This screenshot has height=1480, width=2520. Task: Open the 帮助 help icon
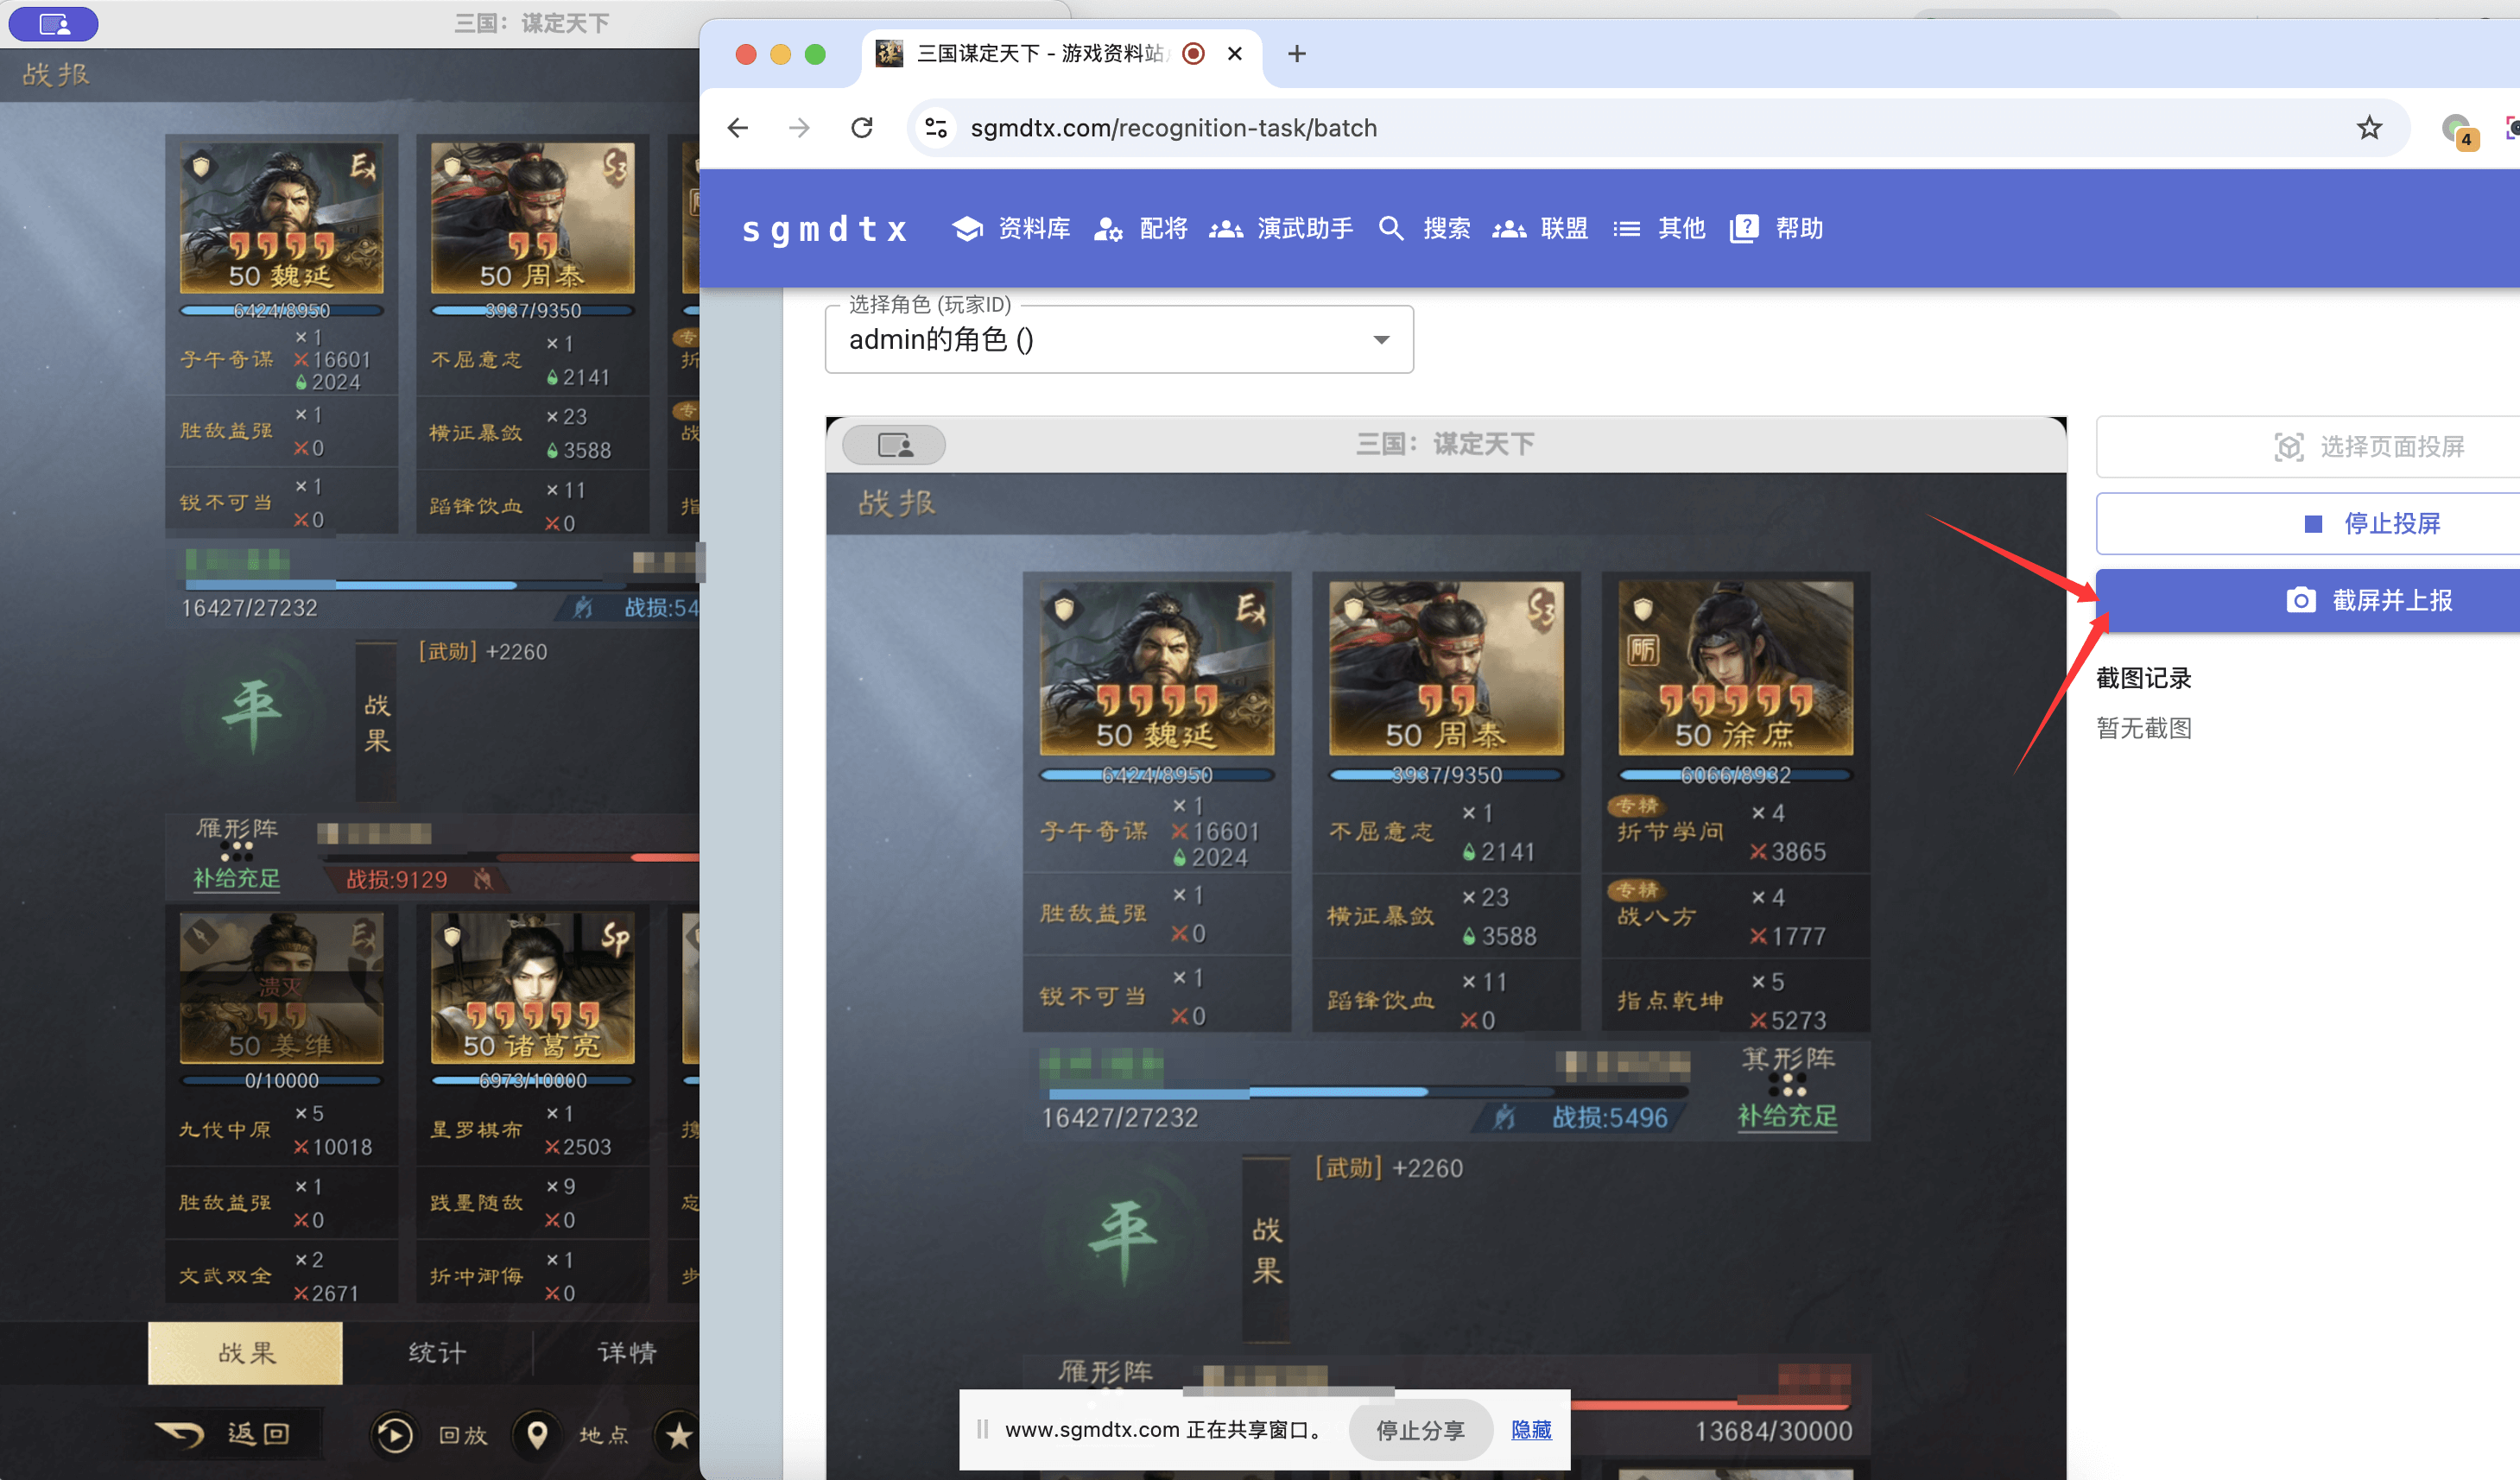(x=1744, y=228)
